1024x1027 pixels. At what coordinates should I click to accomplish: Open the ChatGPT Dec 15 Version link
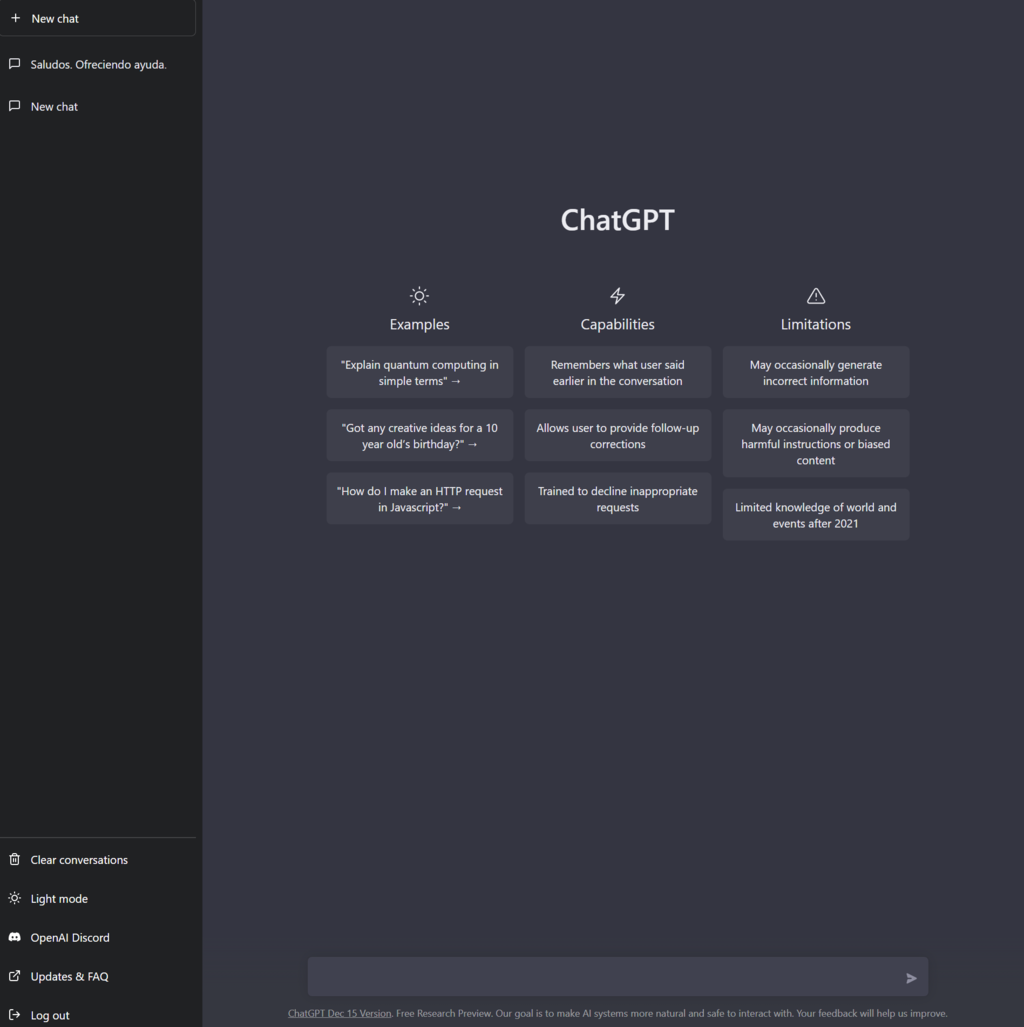[x=339, y=1013]
